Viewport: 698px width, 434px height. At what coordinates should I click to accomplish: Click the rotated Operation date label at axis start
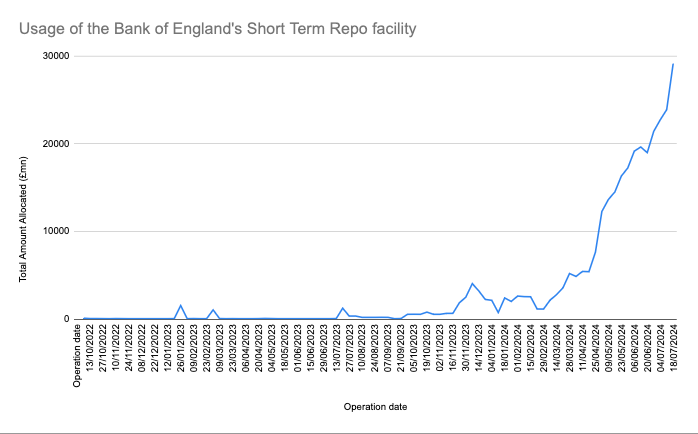pos(77,356)
